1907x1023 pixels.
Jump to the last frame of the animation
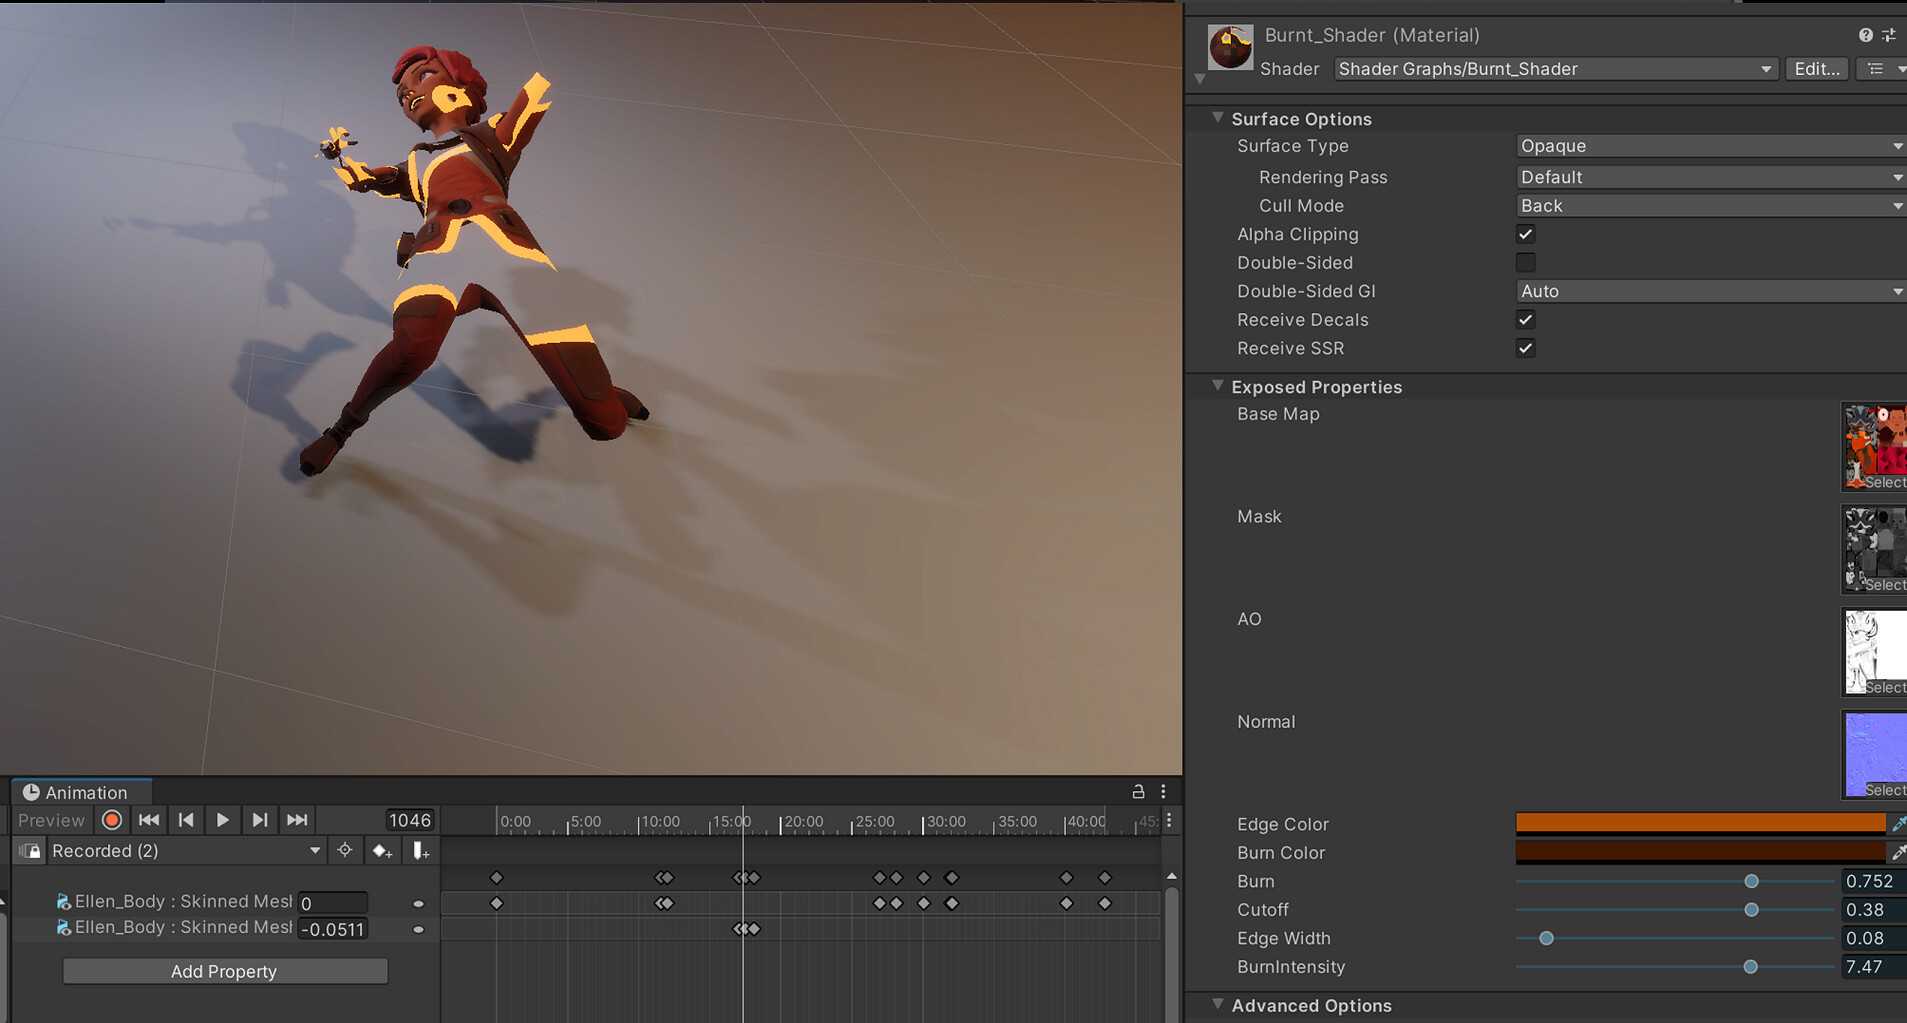(296, 819)
